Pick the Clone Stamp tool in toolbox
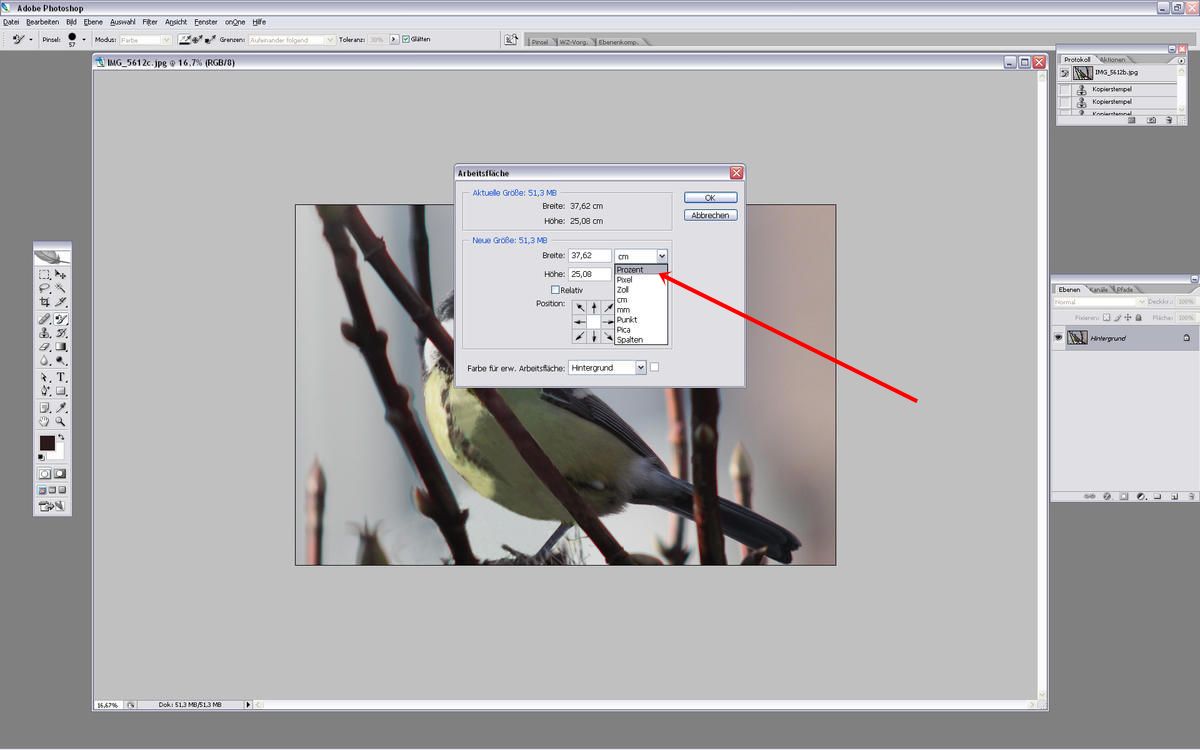 click(44, 333)
